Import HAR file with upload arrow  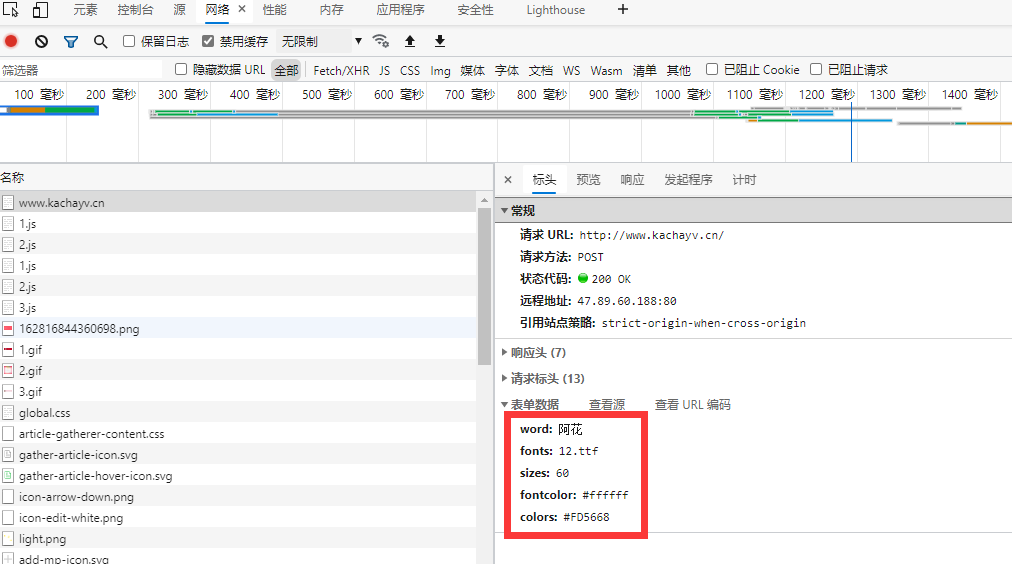tap(410, 41)
